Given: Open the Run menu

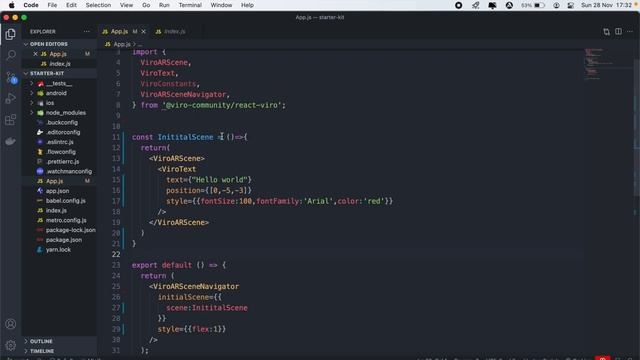Looking at the screenshot, I should click(x=164, y=5).
